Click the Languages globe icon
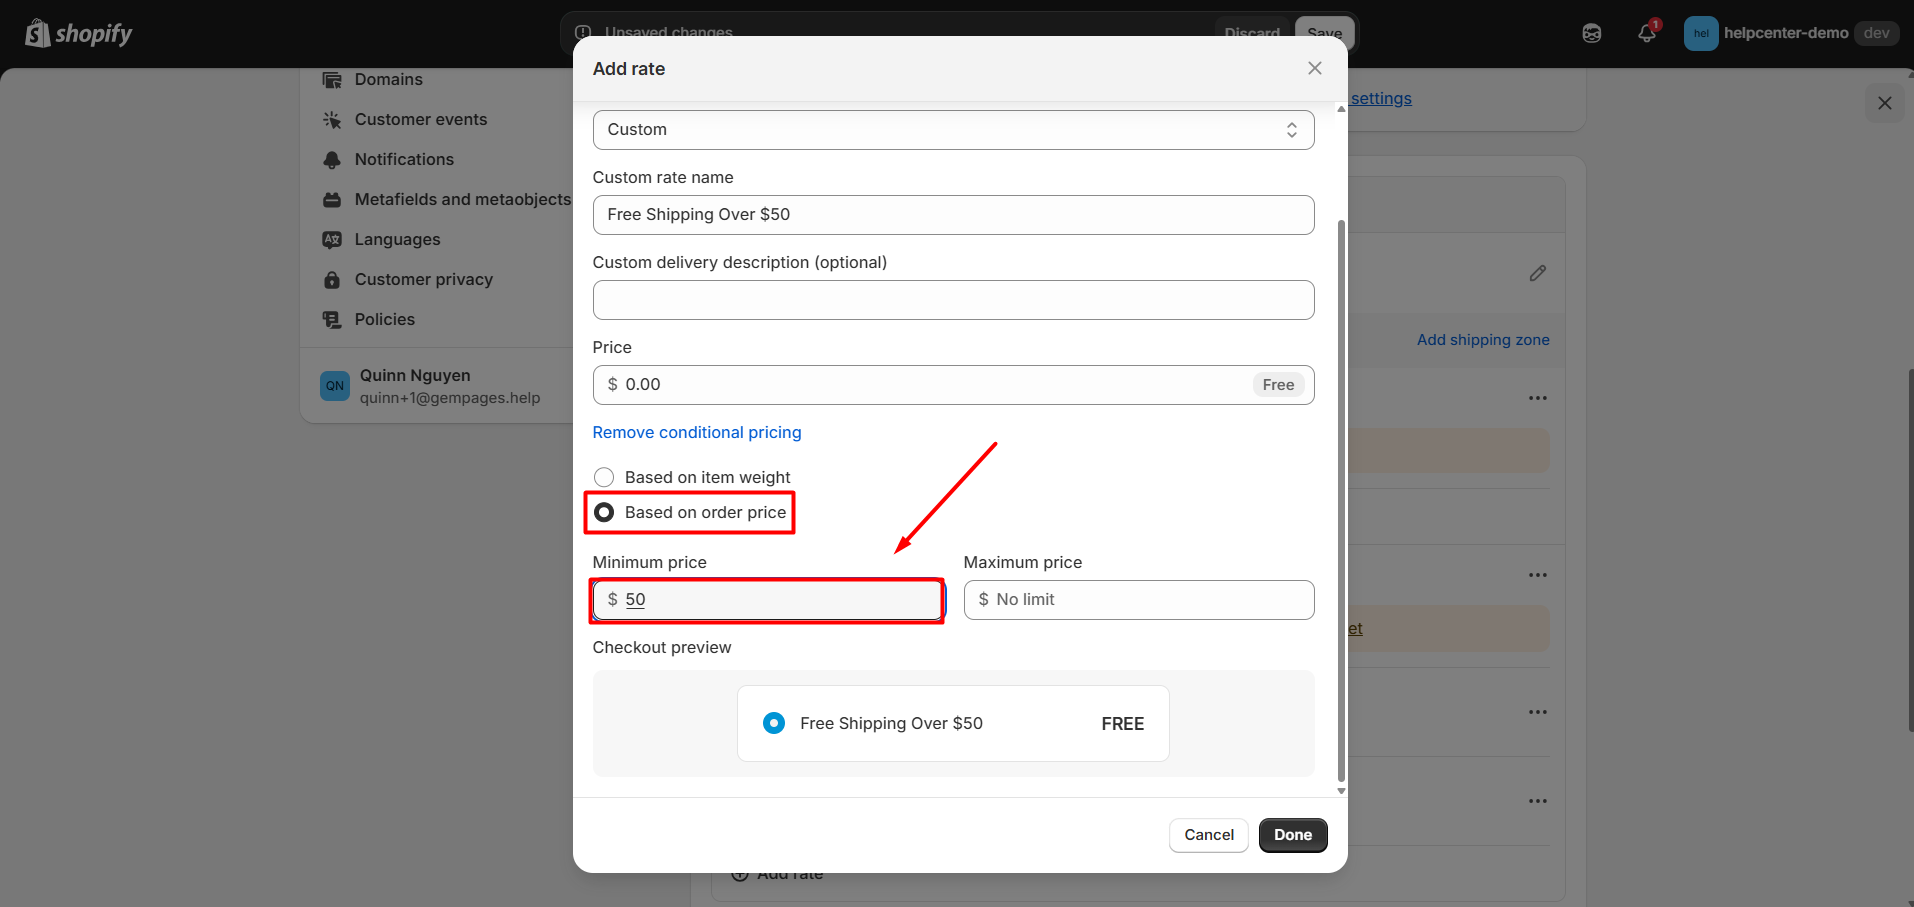1914x907 pixels. pyautogui.click(x=332, y=239)
